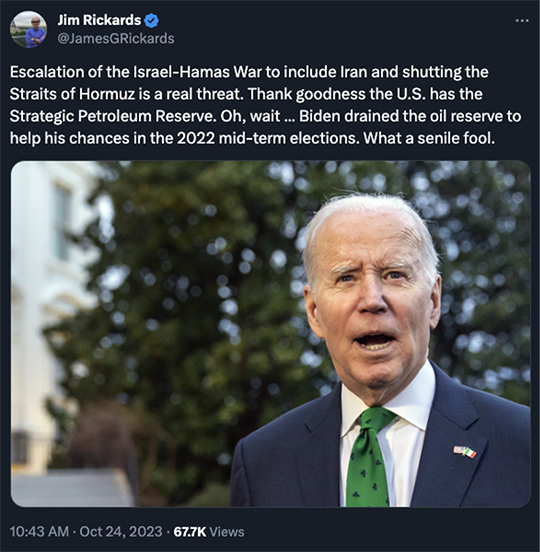Click the blue verified checkmark badge
Viewport: 540px width, 552px height.
coord(152,21)
